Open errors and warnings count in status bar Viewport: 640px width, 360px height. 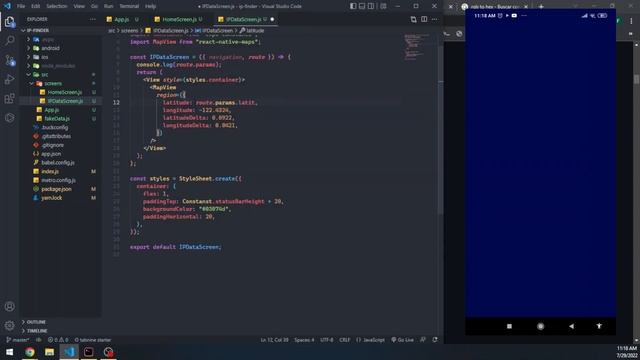(x=58, y=340)
